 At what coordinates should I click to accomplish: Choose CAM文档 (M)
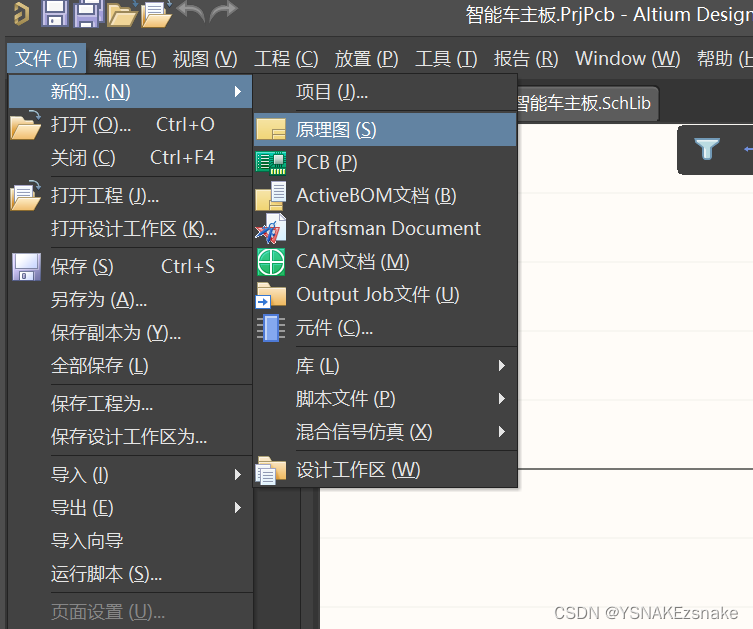(386, 262)
